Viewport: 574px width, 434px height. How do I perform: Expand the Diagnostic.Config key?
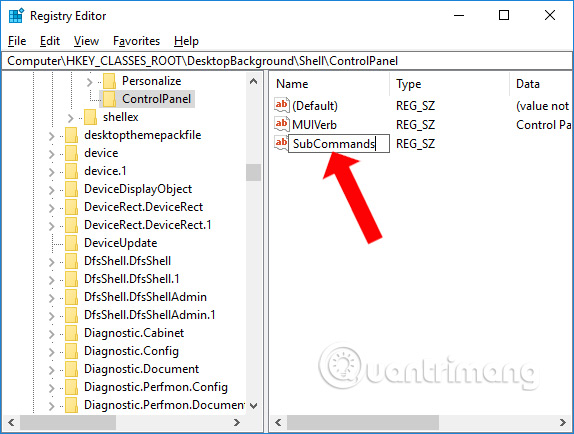tap(52, 352)
